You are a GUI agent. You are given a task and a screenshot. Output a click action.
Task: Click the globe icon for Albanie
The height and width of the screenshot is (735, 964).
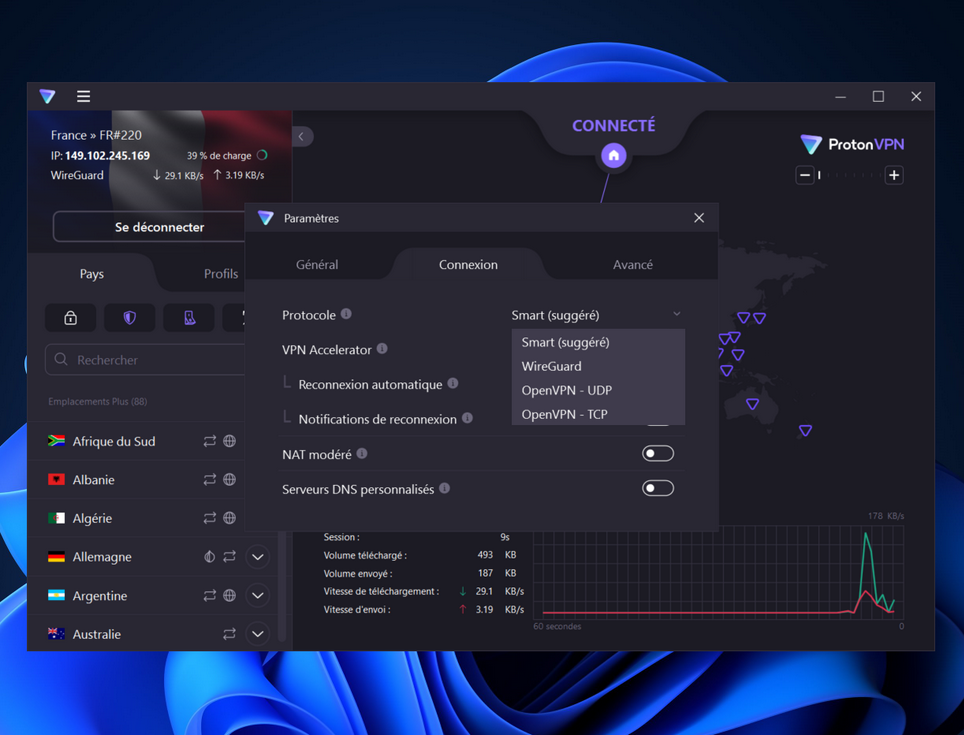pos(229,479)
